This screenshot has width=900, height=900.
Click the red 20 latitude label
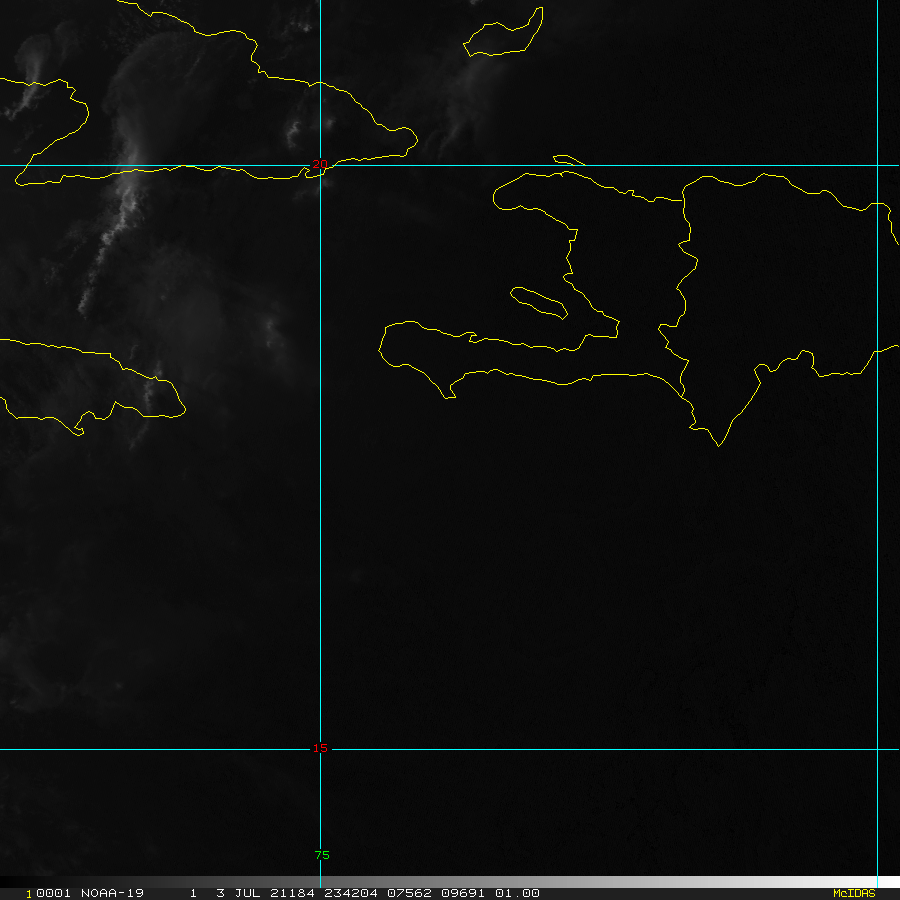[320, 164]
